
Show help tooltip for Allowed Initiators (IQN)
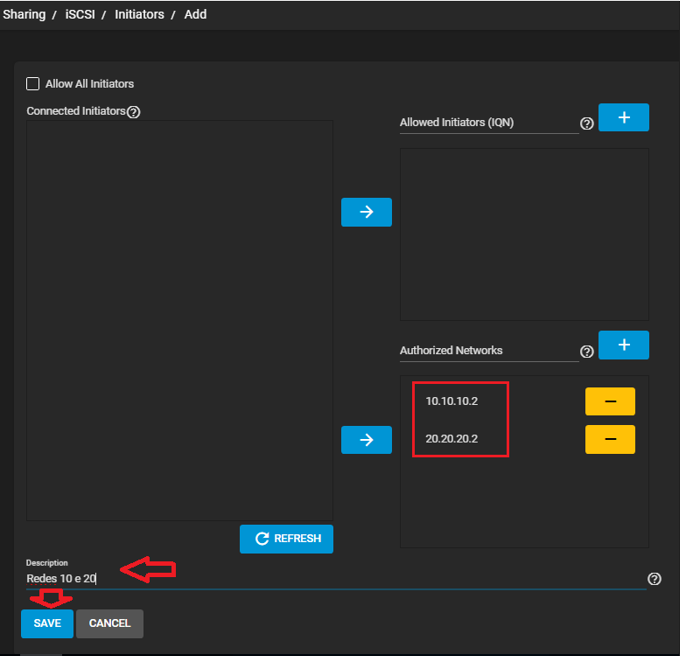point(587,124)
